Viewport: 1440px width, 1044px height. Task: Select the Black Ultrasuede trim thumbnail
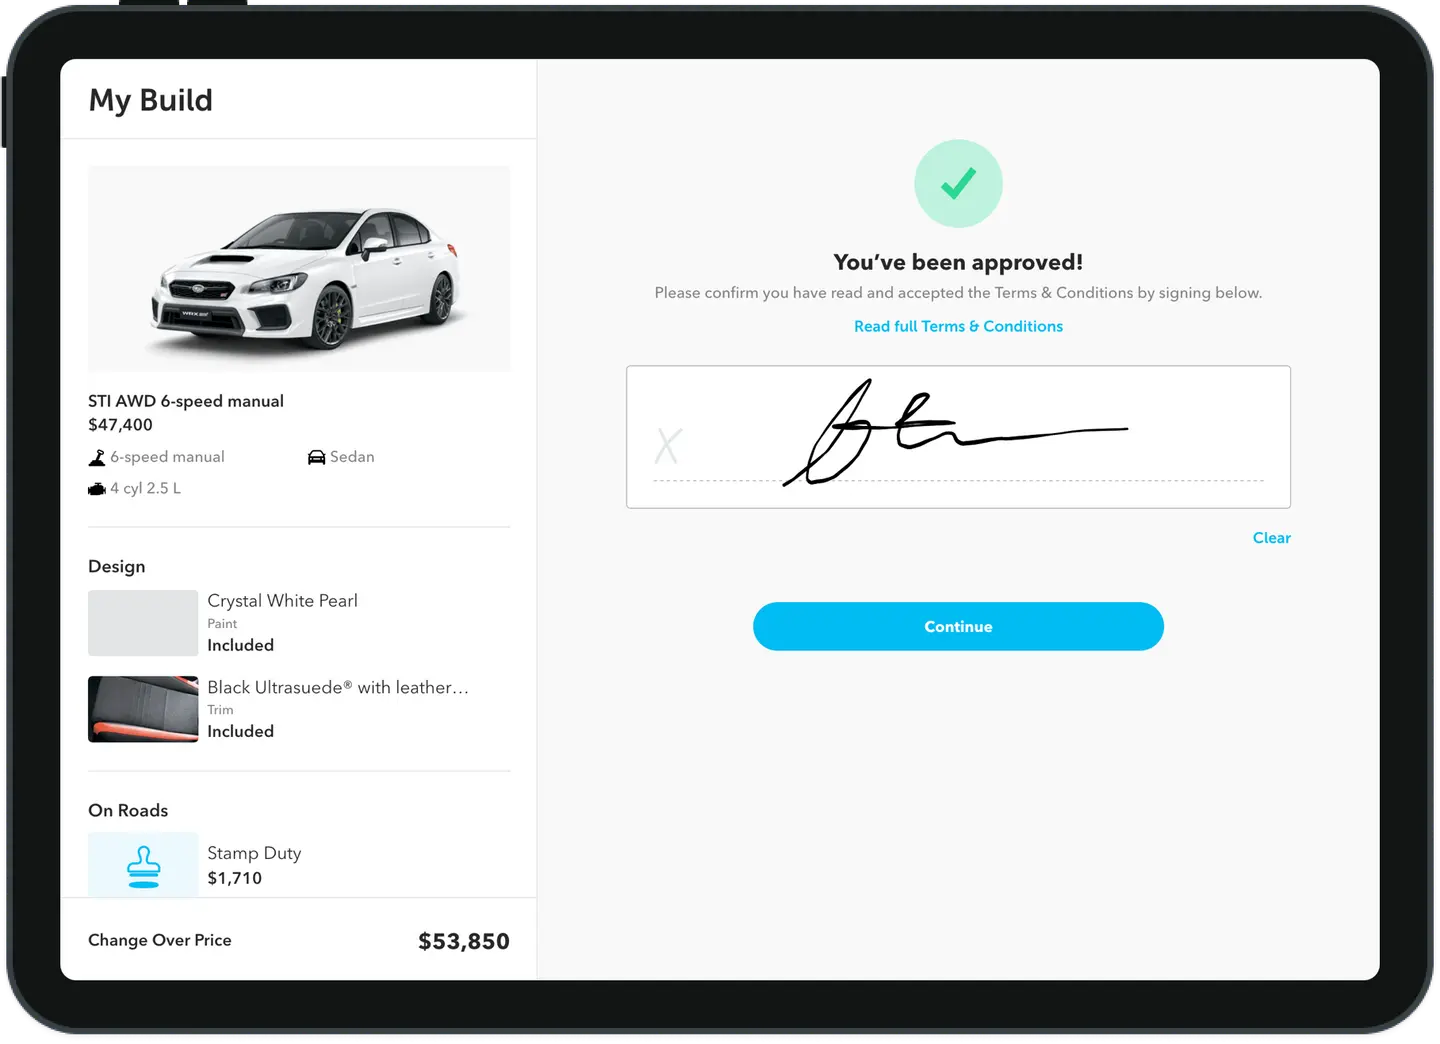click(143, 709)
